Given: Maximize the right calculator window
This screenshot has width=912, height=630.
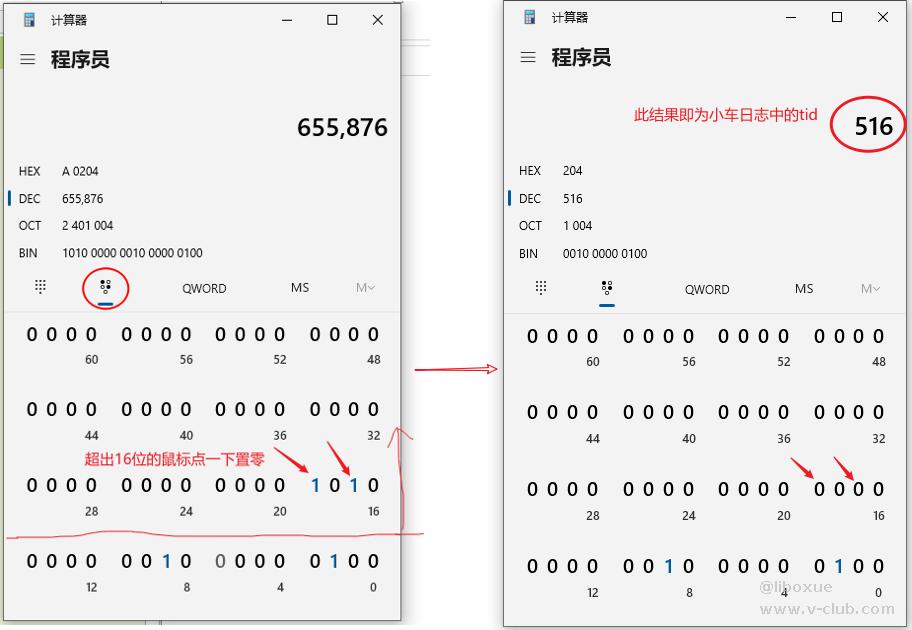Looking at the screenshot, I should pos(837,18).
